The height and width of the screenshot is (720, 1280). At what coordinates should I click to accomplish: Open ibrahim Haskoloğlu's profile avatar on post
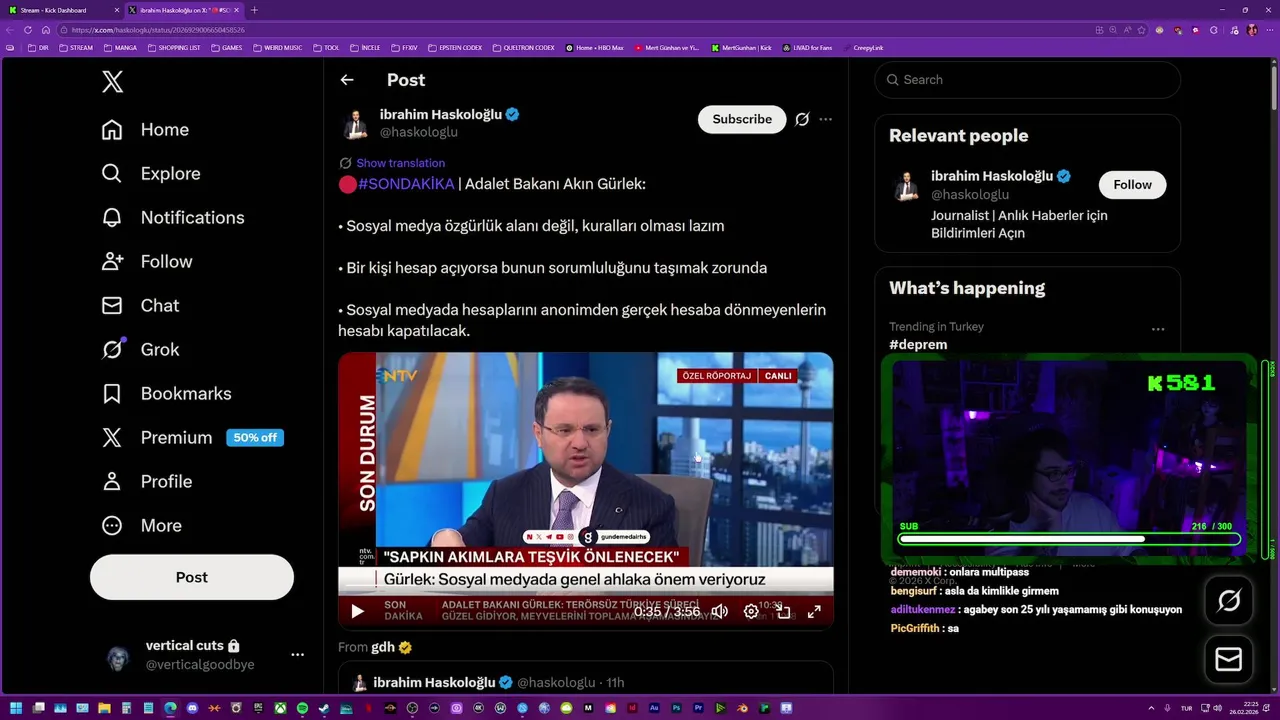(355, 124)
